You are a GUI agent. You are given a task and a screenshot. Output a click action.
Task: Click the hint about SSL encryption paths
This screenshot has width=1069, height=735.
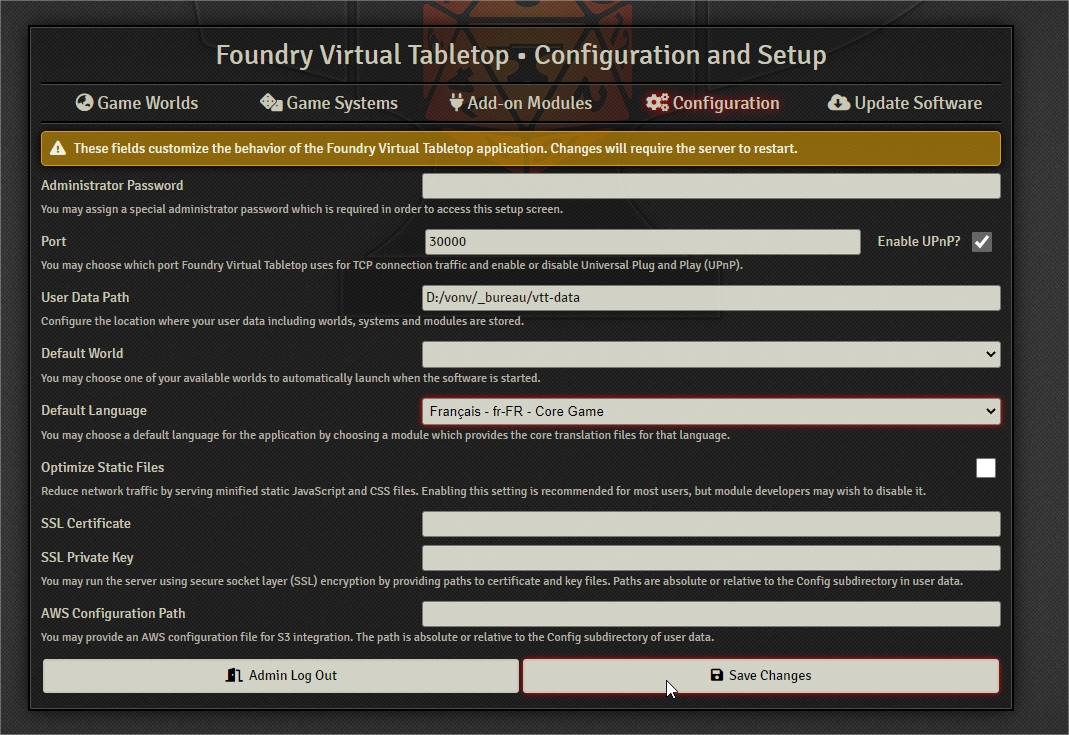(x=502, y=581)
